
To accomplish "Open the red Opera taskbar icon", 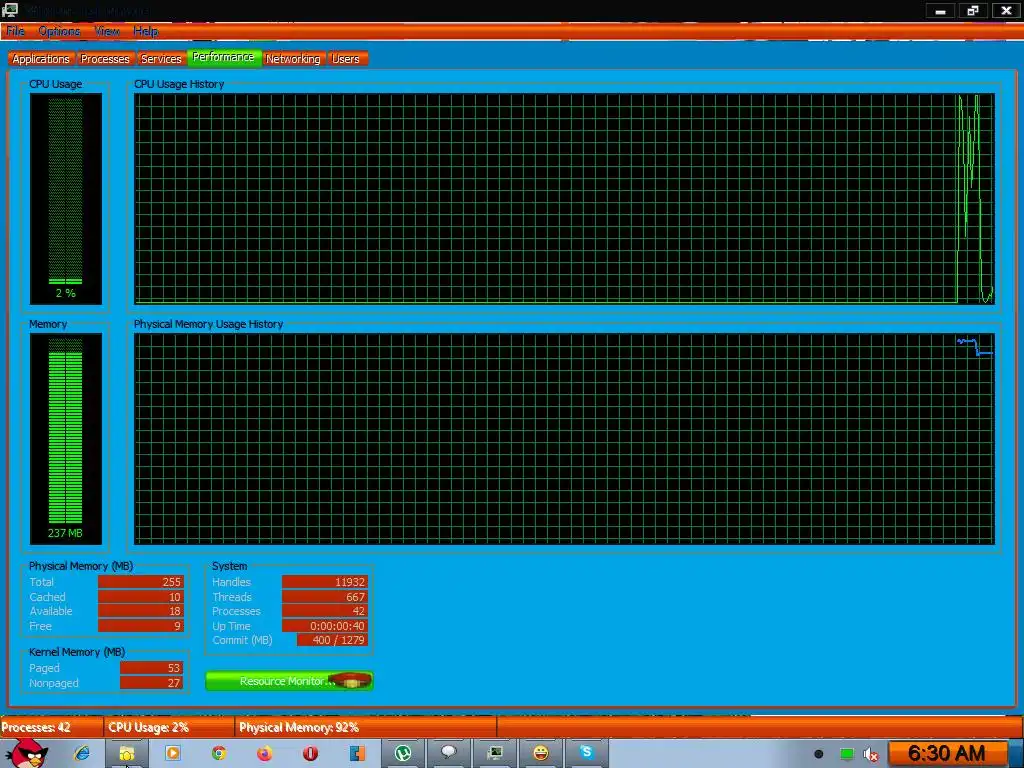I will (310, 753).
